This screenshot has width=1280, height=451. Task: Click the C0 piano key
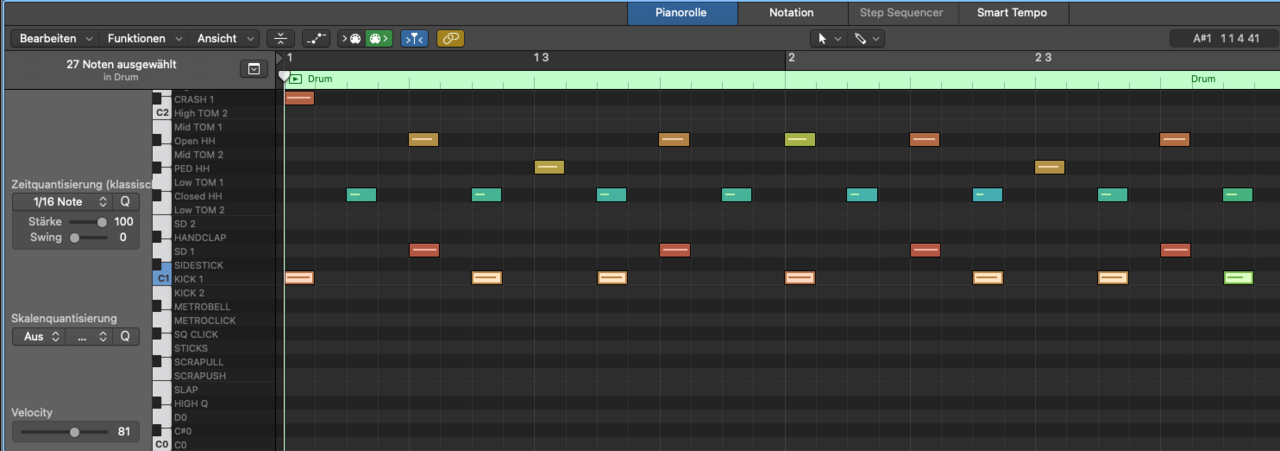(162, 444)
